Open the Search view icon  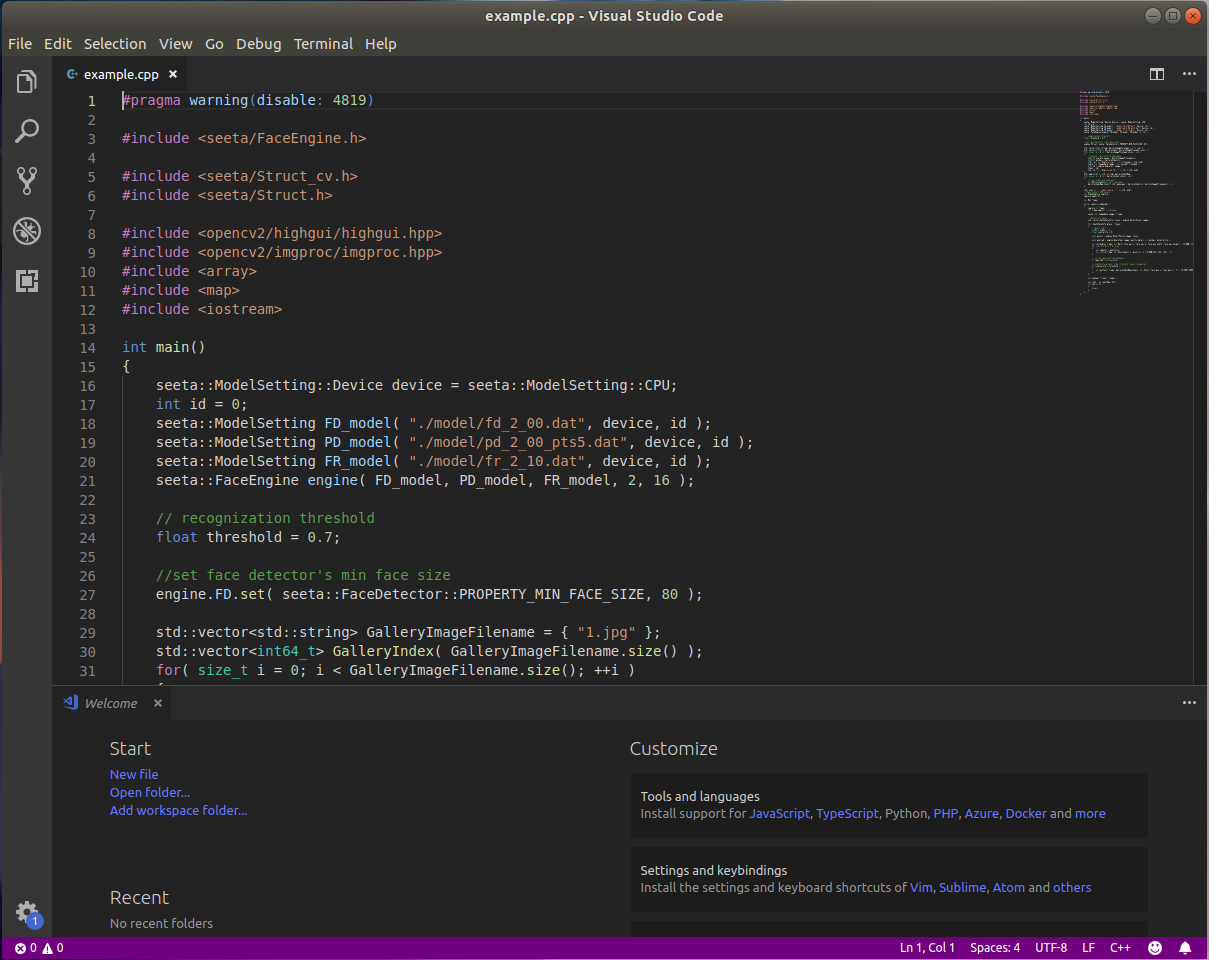point(27,131)
